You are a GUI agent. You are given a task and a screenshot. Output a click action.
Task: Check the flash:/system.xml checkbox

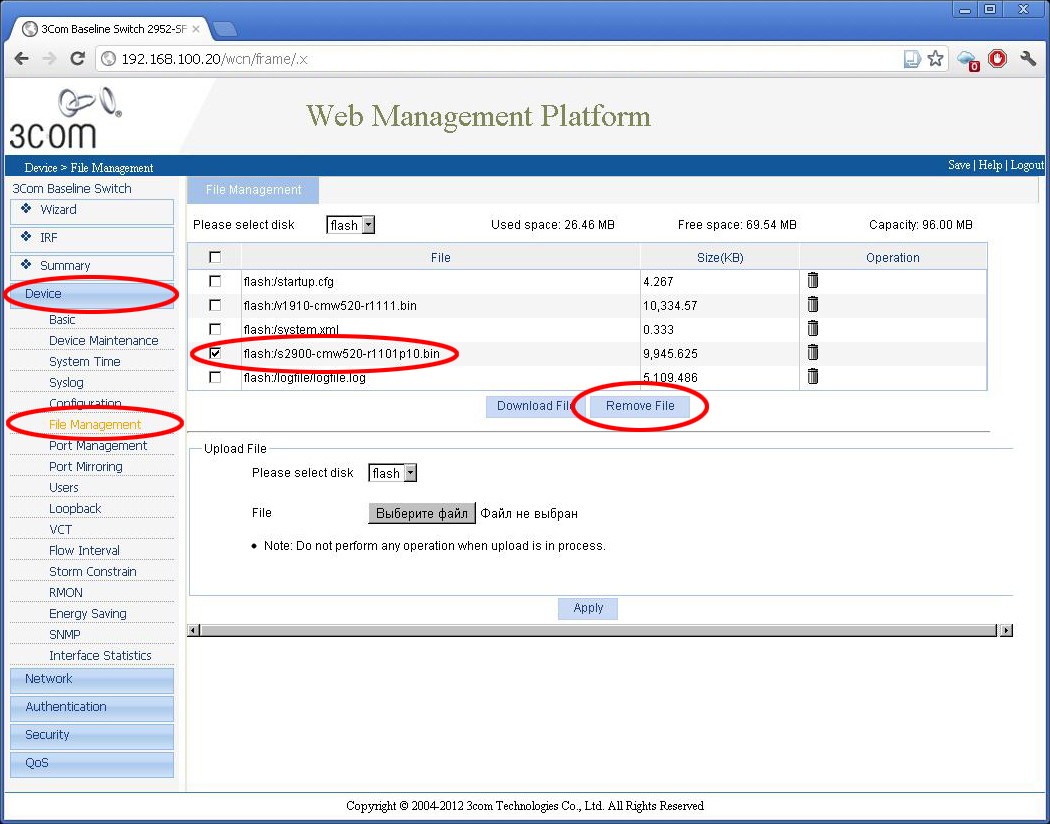[215, 329]
